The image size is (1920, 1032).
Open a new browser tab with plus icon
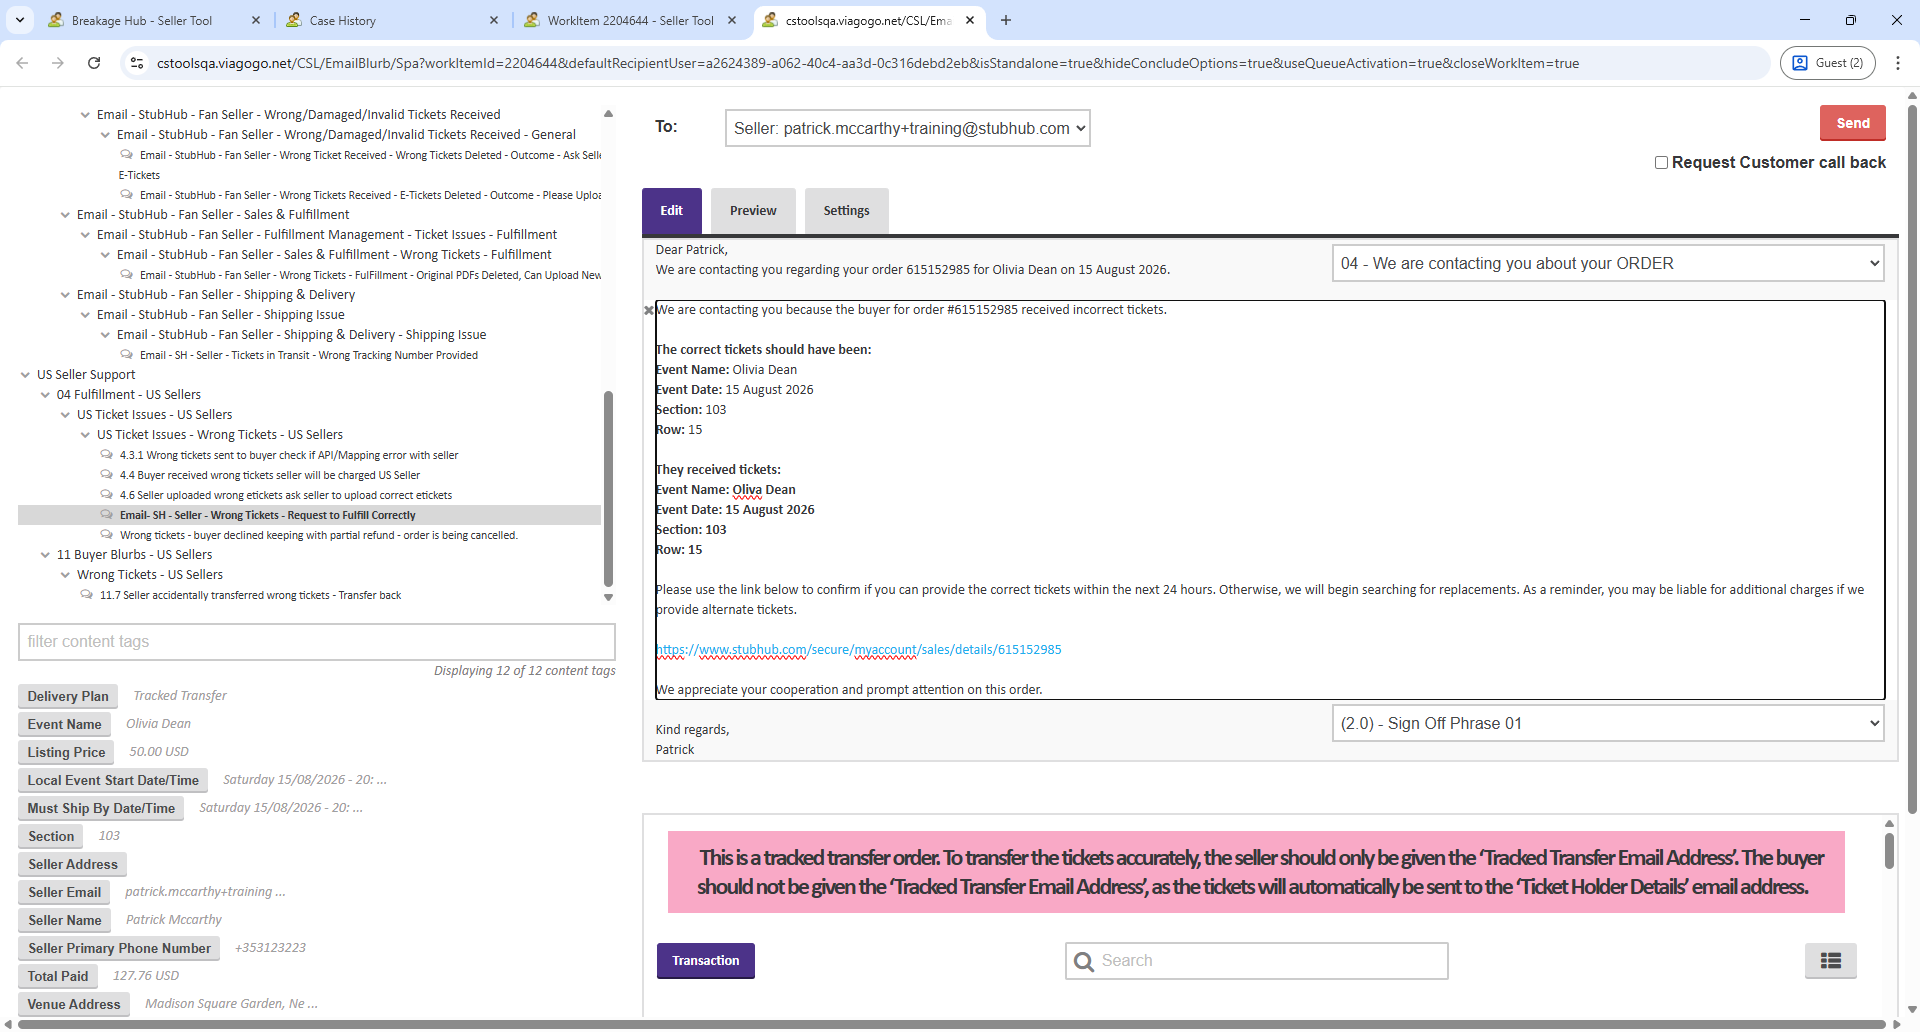[x=1006, y=20]
